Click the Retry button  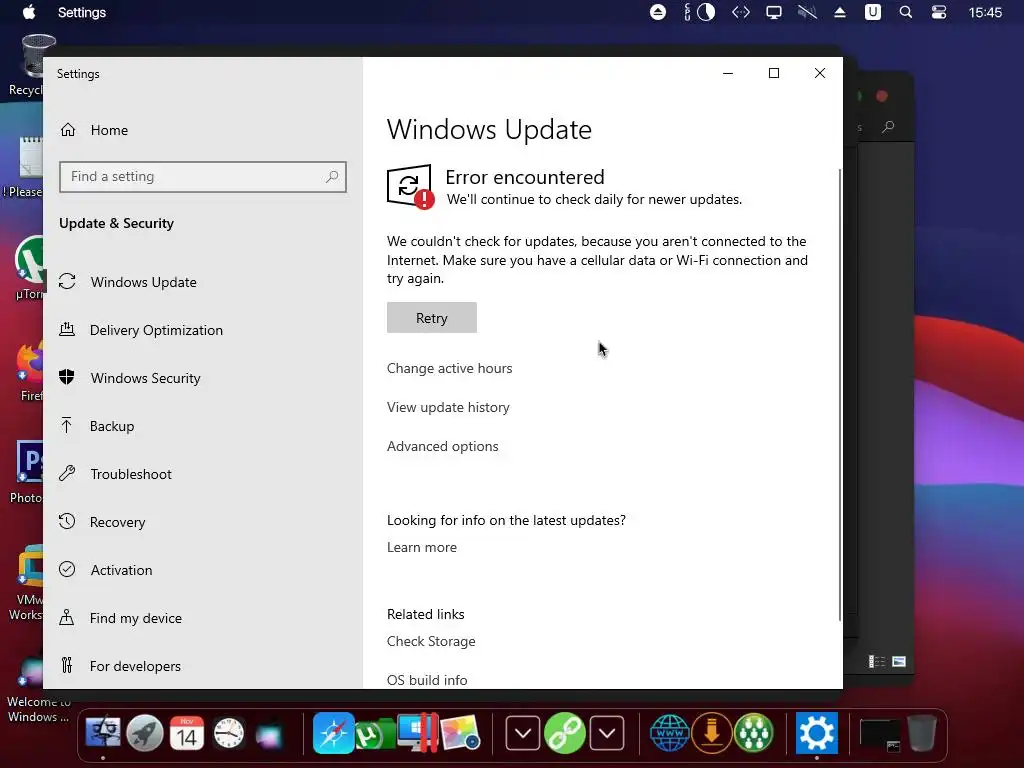(432, 317)
